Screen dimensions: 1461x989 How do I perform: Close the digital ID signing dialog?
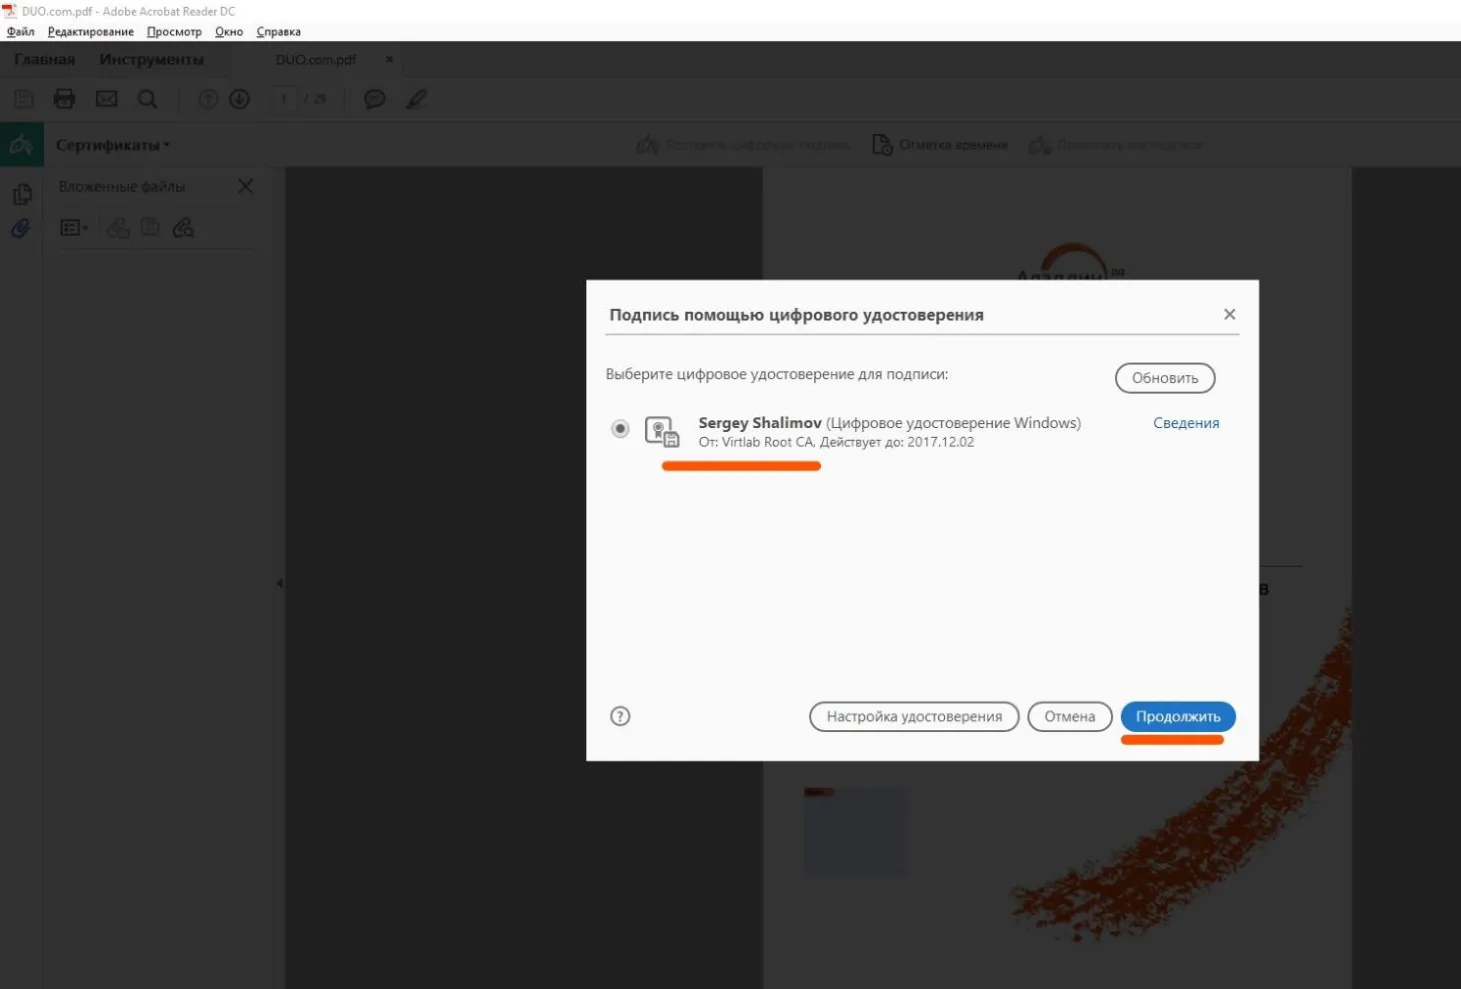tap(1229, 314)
